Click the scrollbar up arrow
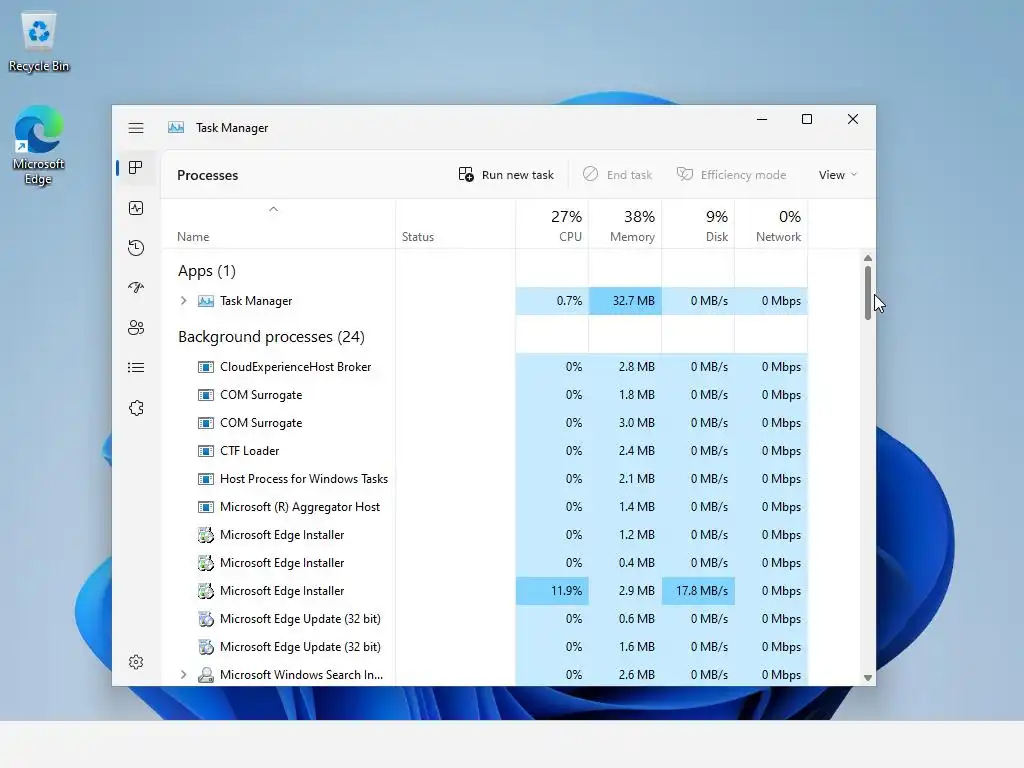The image size is (1024, 768). tap(867, 258)
